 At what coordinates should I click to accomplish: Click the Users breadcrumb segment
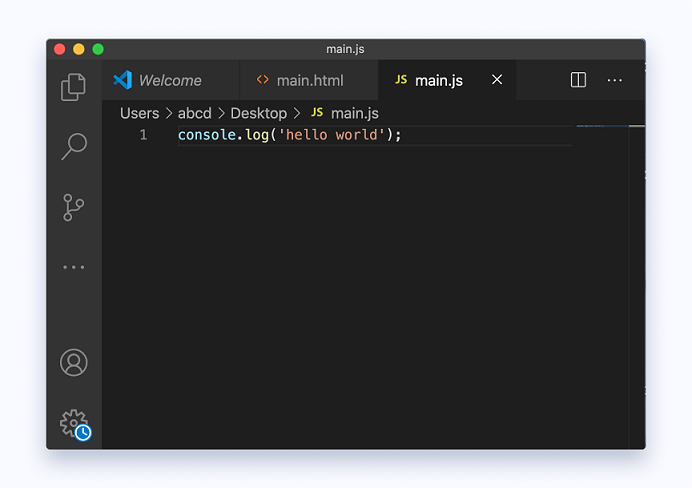139,113
